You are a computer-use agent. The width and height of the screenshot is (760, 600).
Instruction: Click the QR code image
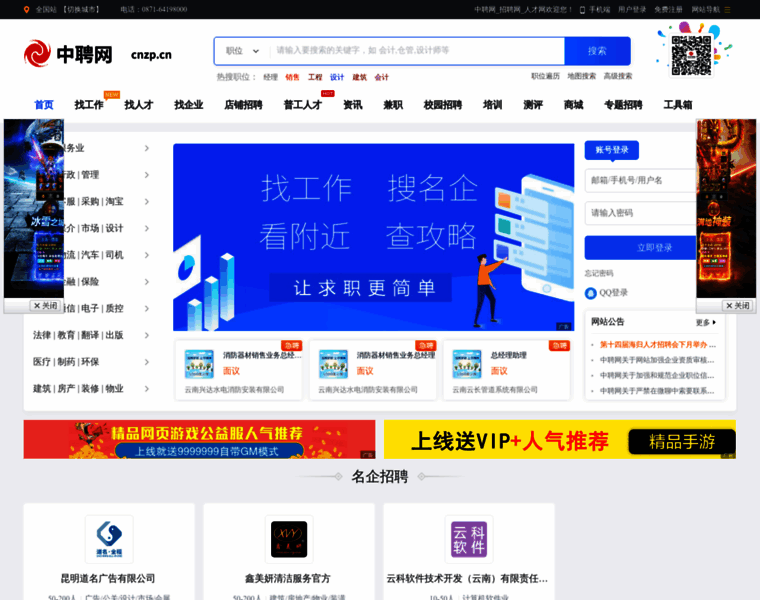[x=691, y=55]
